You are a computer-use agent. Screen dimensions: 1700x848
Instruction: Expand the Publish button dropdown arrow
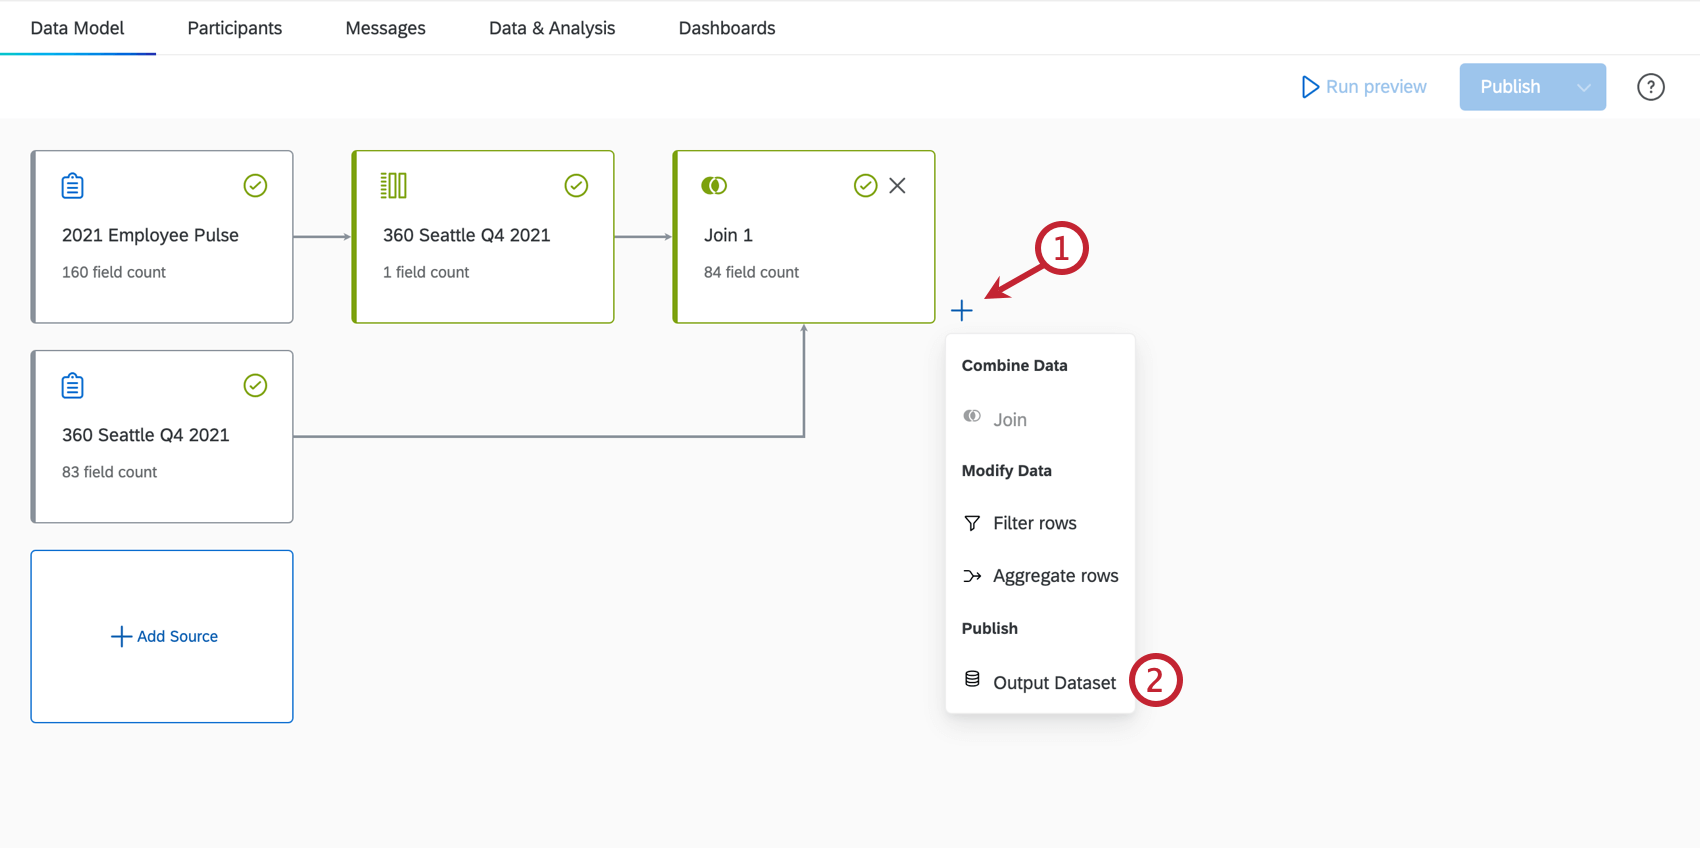tap(1584, 87)
